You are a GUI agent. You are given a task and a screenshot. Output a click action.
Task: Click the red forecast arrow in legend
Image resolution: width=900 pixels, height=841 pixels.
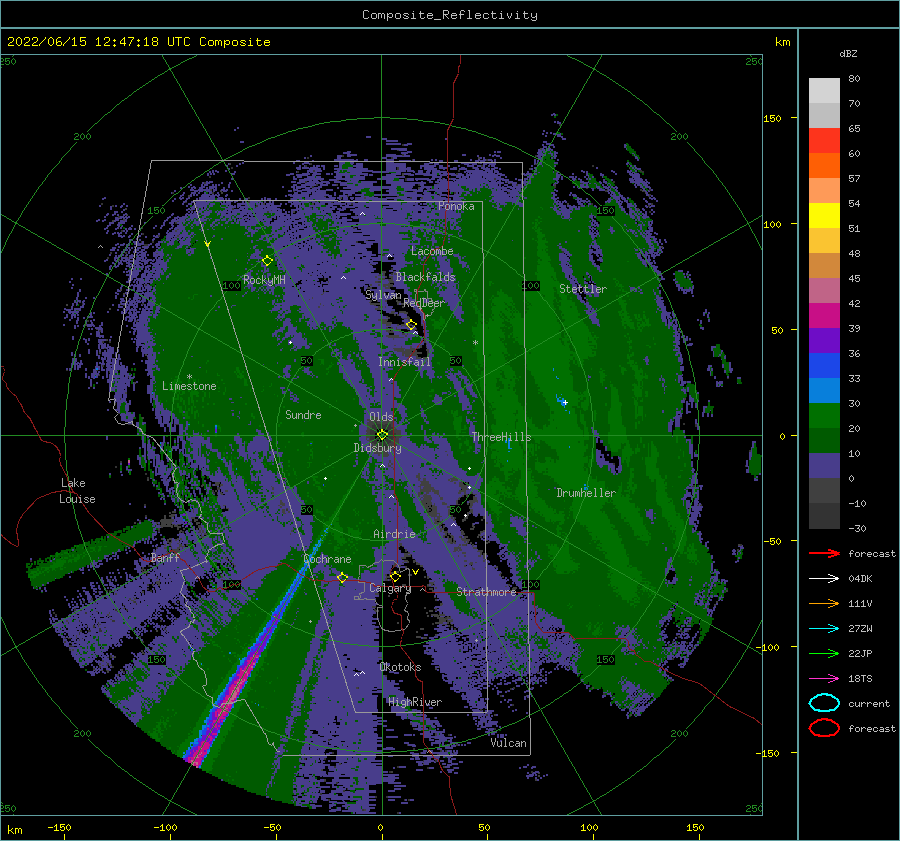[824, 553]
